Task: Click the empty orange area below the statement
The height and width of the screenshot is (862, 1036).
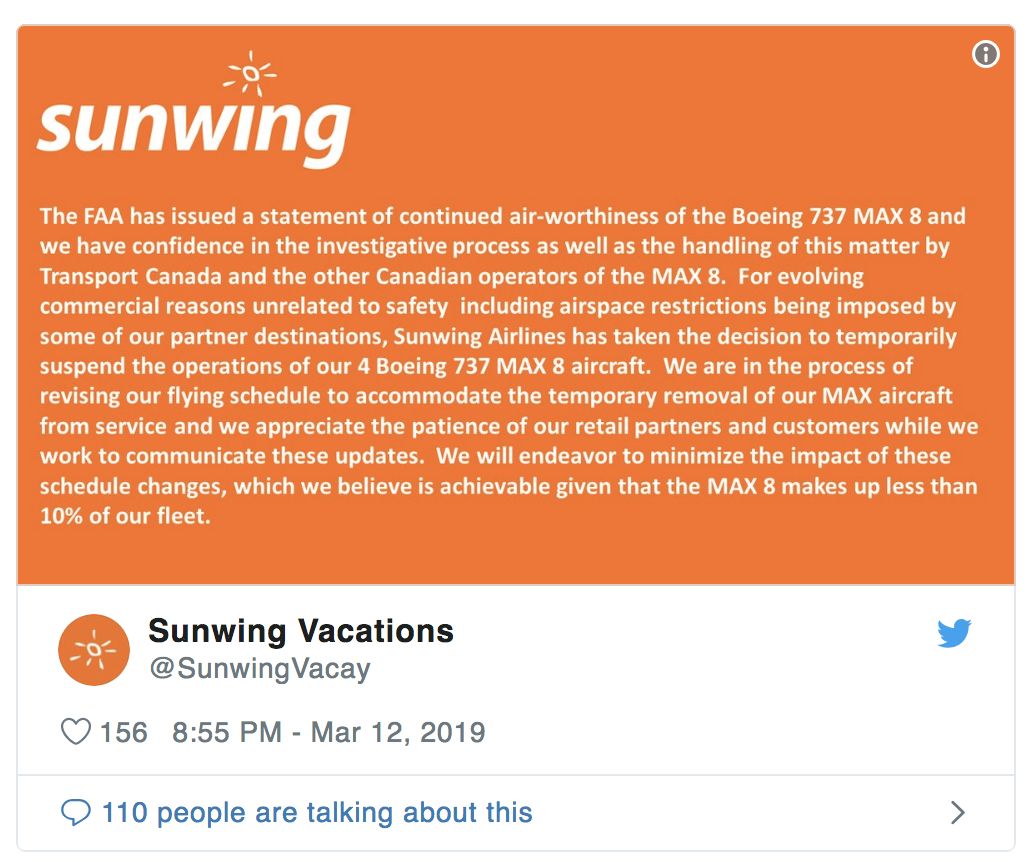Action: [x=516, y=556]
